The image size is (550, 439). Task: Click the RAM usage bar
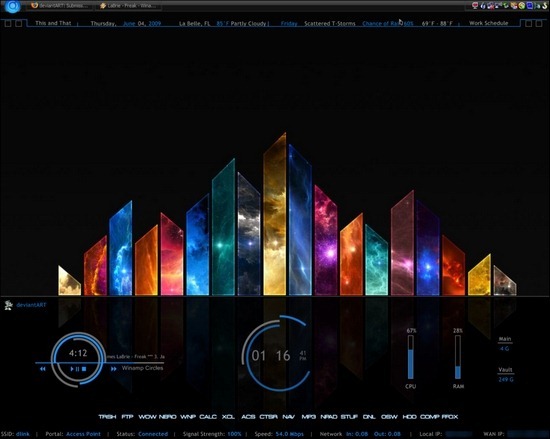coord(458,357)
